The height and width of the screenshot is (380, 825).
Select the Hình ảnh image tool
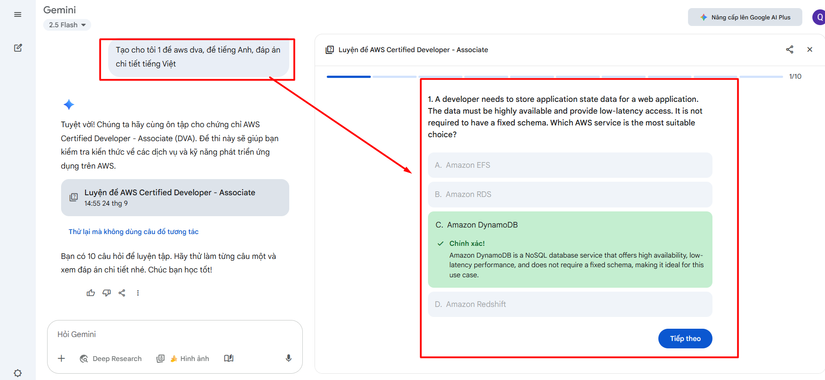(189, 358)
